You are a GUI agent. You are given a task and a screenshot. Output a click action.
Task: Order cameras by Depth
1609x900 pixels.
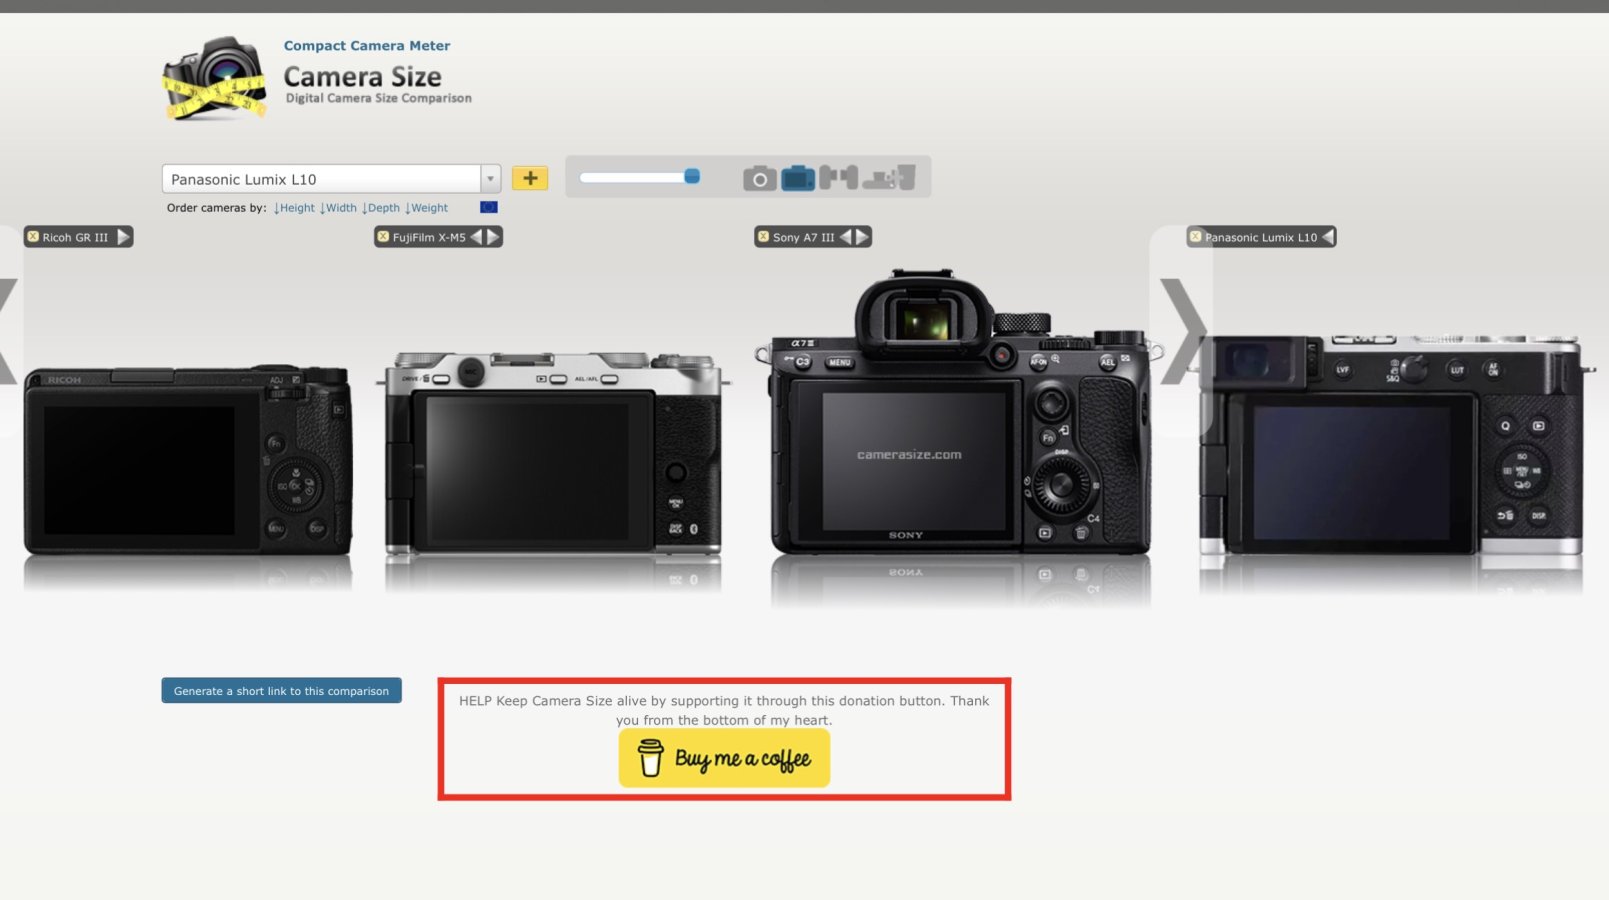click(x=381, y=208)
